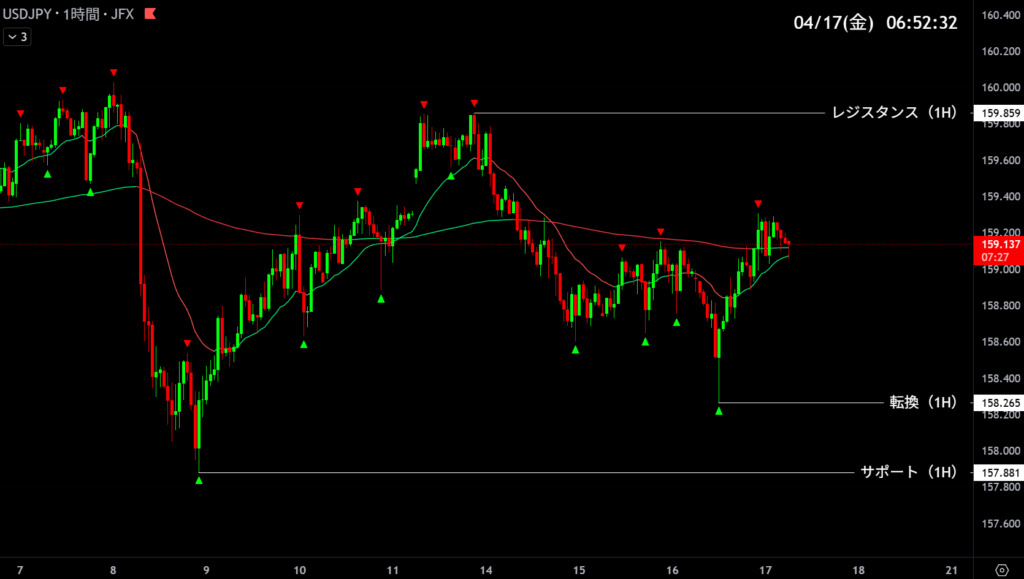Click the green up-arrow marker below the 158.265 low

(x=719, y=411)
